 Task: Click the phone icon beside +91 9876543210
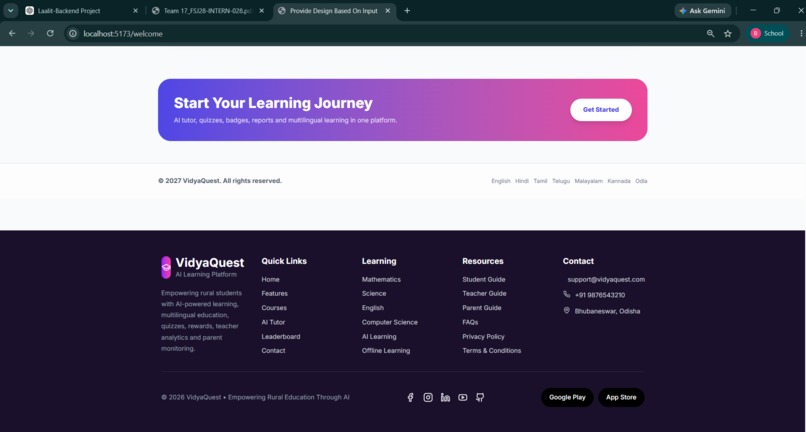coord(566,294)
